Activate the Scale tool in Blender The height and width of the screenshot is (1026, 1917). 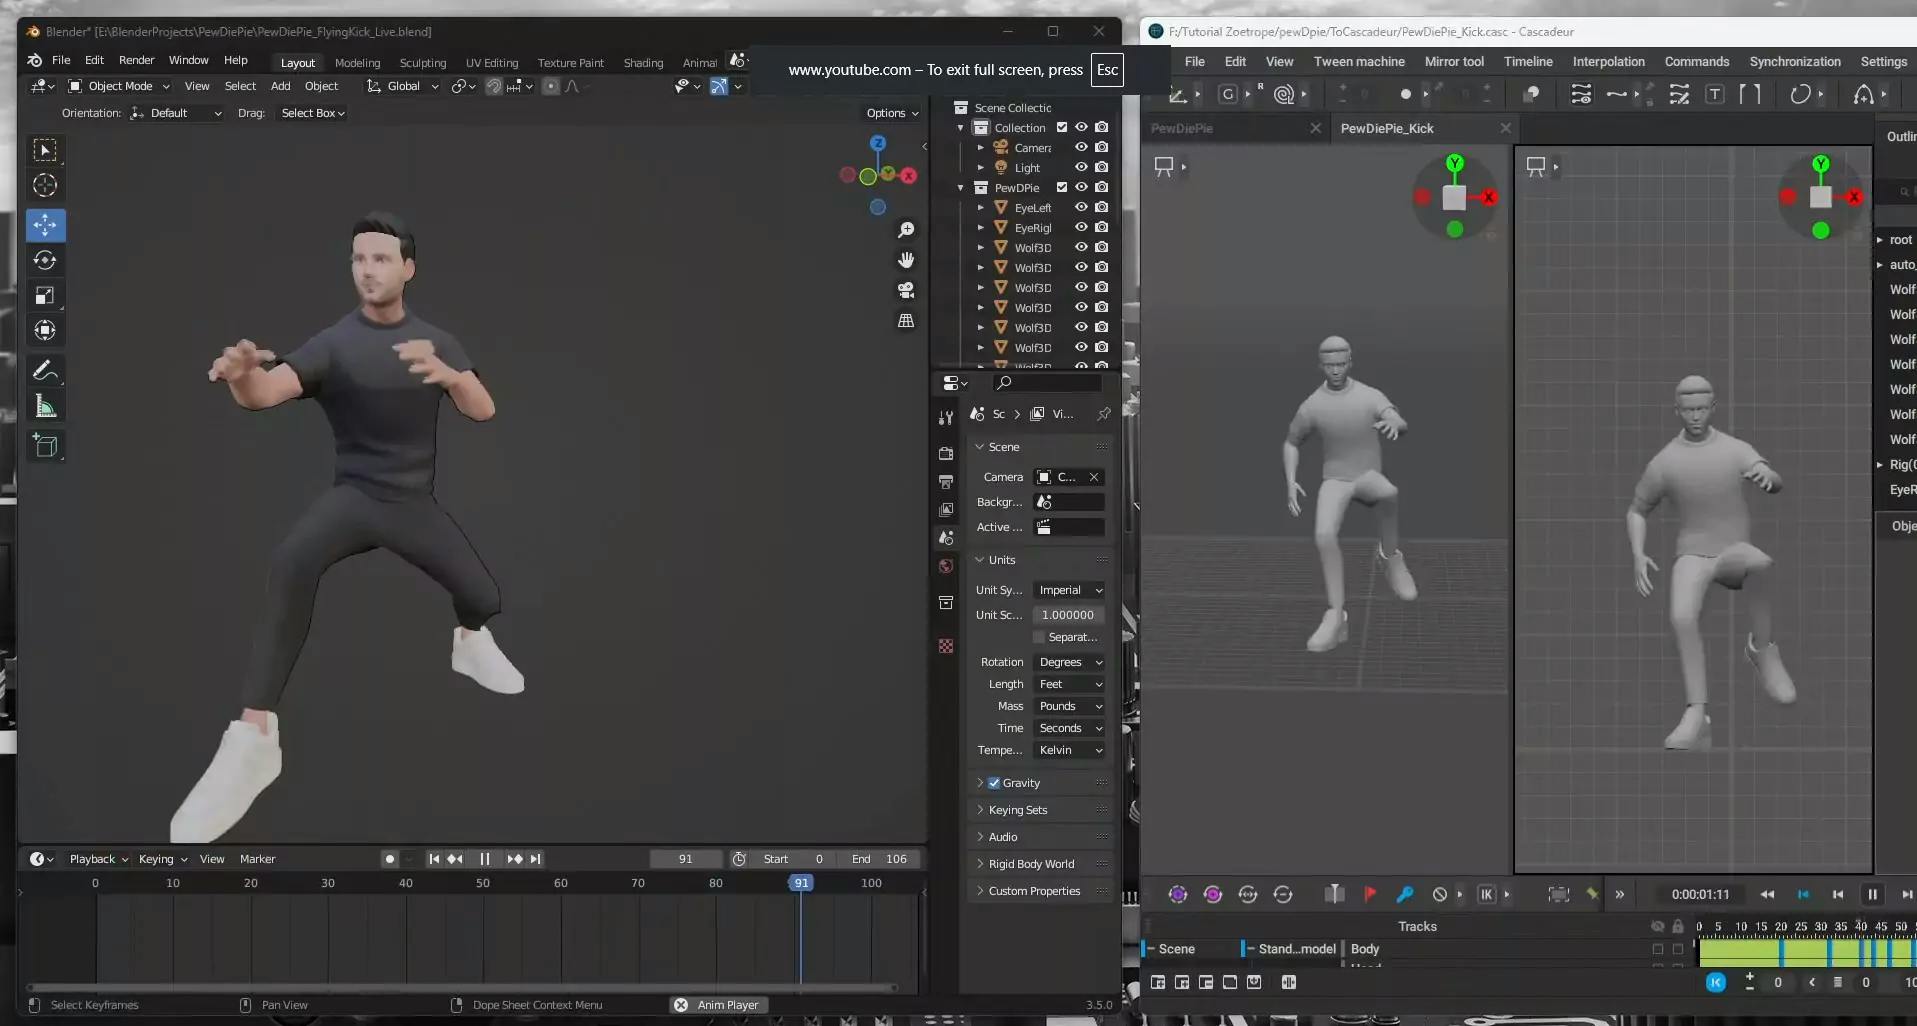pyautogui.click(x=45, y=295)
